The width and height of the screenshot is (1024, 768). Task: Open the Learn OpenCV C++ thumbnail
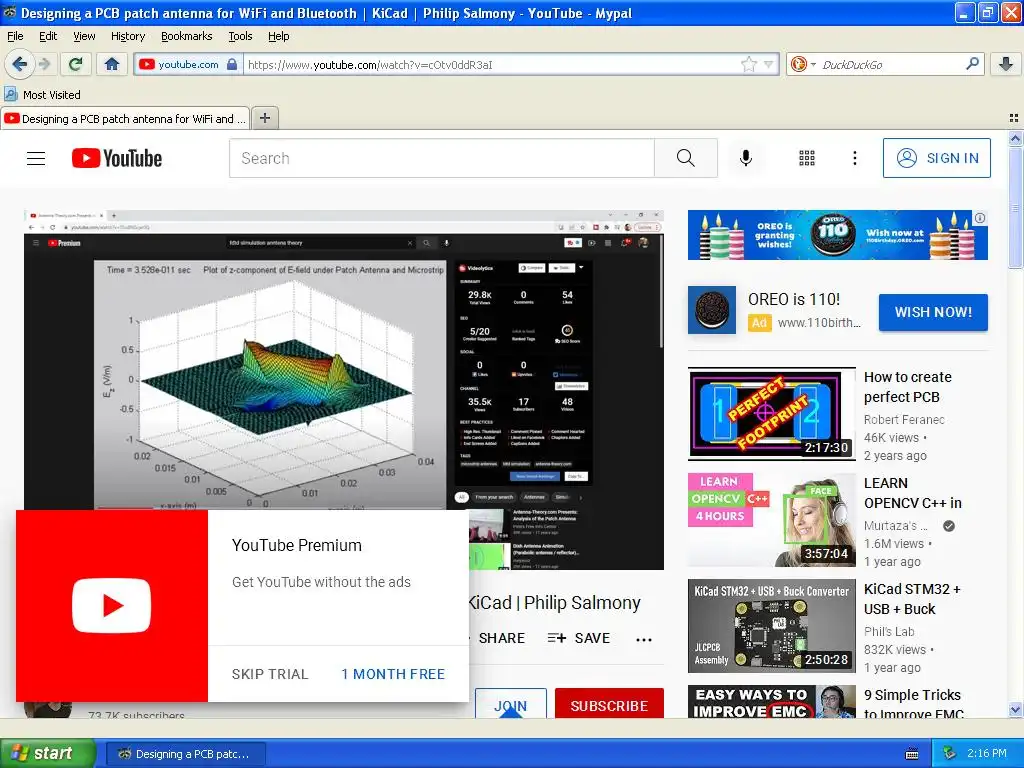[x=771, y=520]
